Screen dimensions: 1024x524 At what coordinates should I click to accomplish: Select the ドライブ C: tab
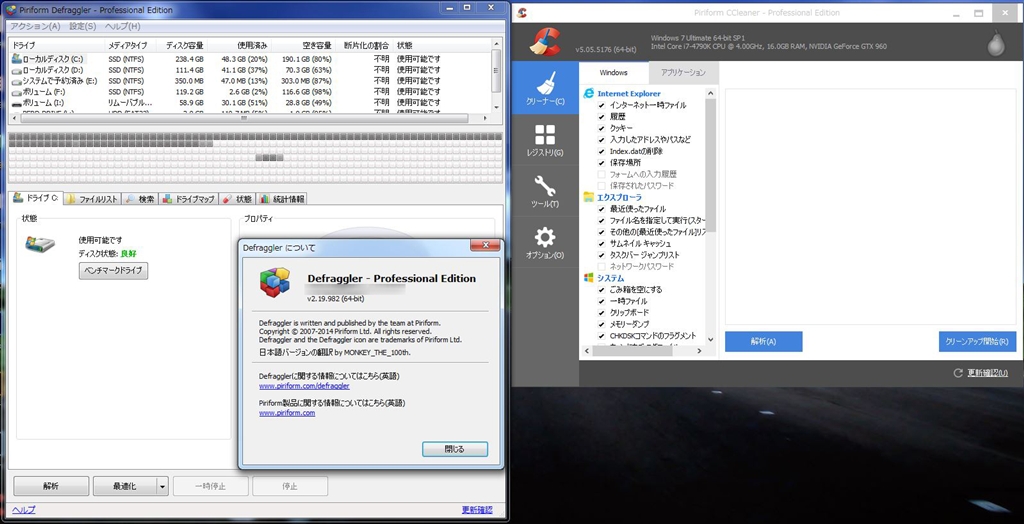[x=36, y=198]
